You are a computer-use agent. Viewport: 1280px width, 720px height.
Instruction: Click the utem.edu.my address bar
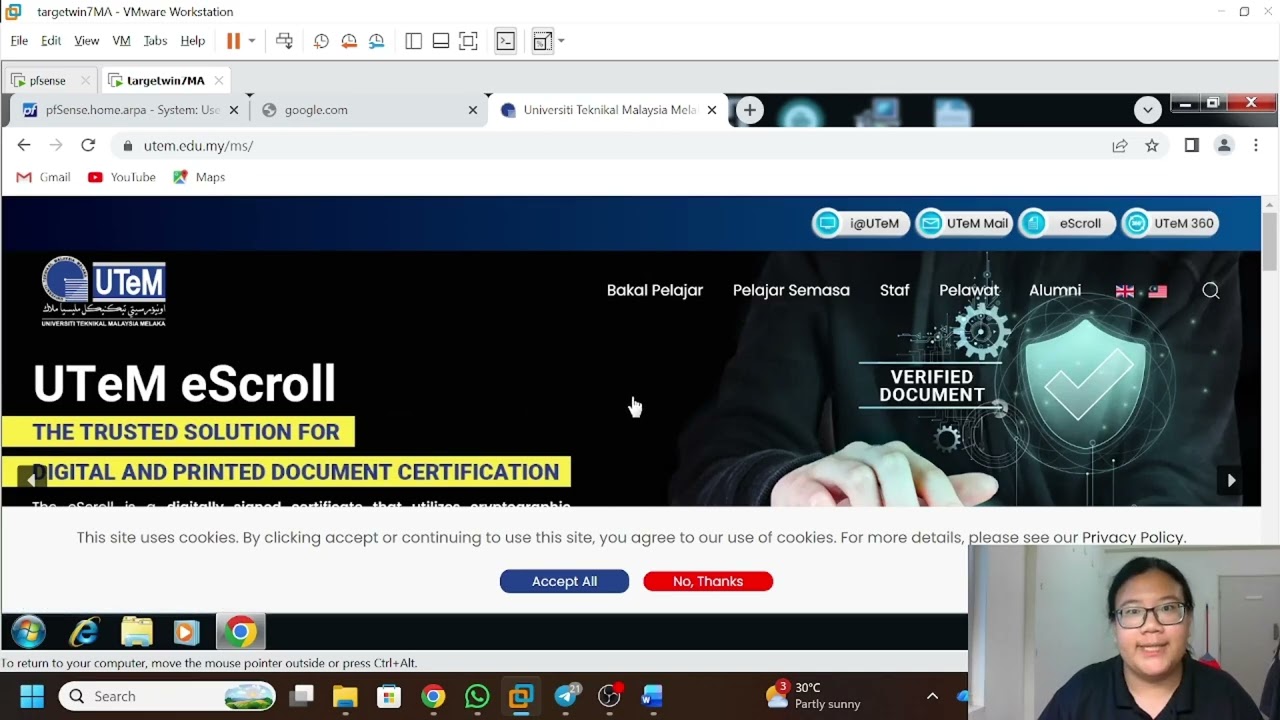pyautogui.click(x=610, y=146)
